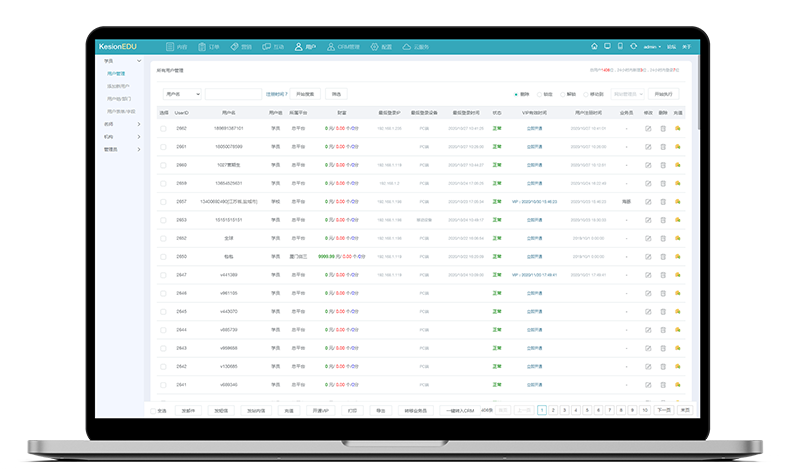The width and height of the screenshot is (789, 473).
Task: Click edit icon for user 2662
Action: coord(648,128)
